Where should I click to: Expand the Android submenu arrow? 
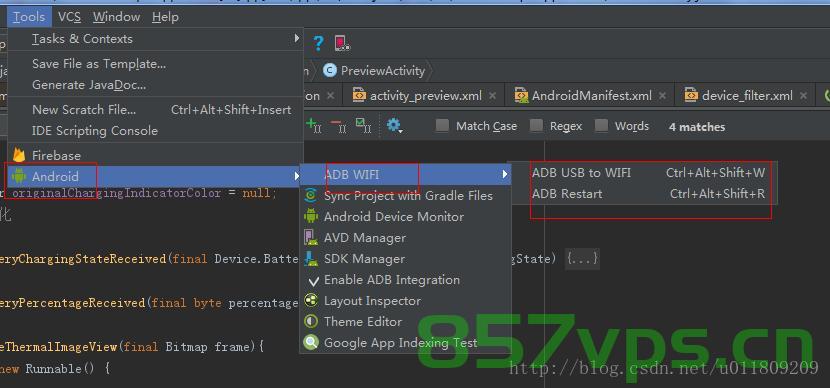point(296,176)
